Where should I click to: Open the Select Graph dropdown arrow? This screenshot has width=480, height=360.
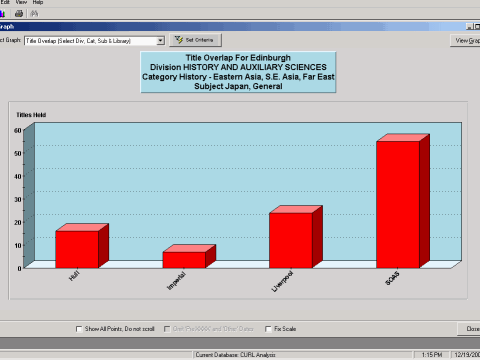tap(160, 41)
